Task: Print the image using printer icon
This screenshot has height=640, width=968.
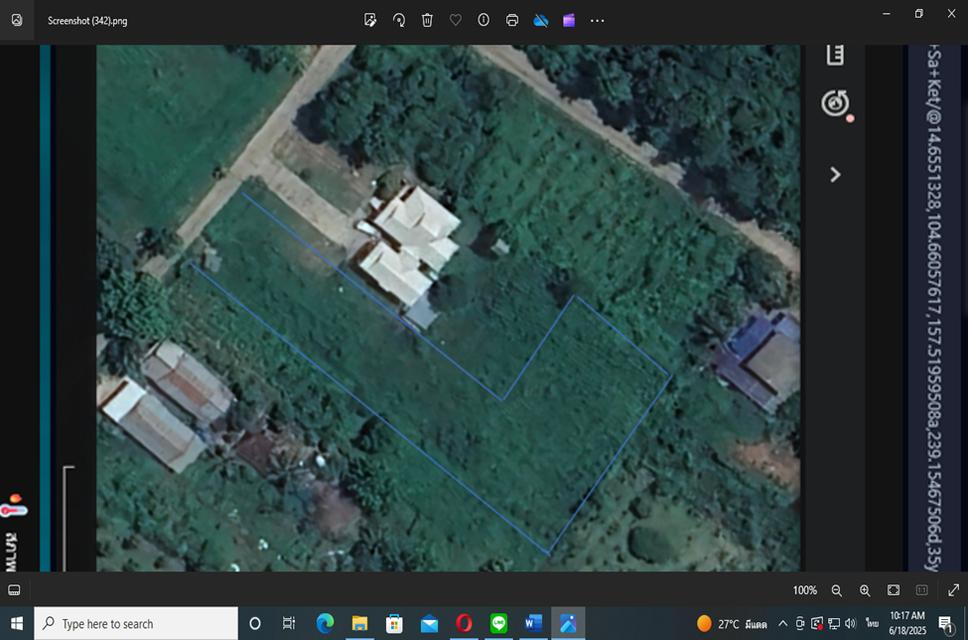Action: (x=512, y=20)
